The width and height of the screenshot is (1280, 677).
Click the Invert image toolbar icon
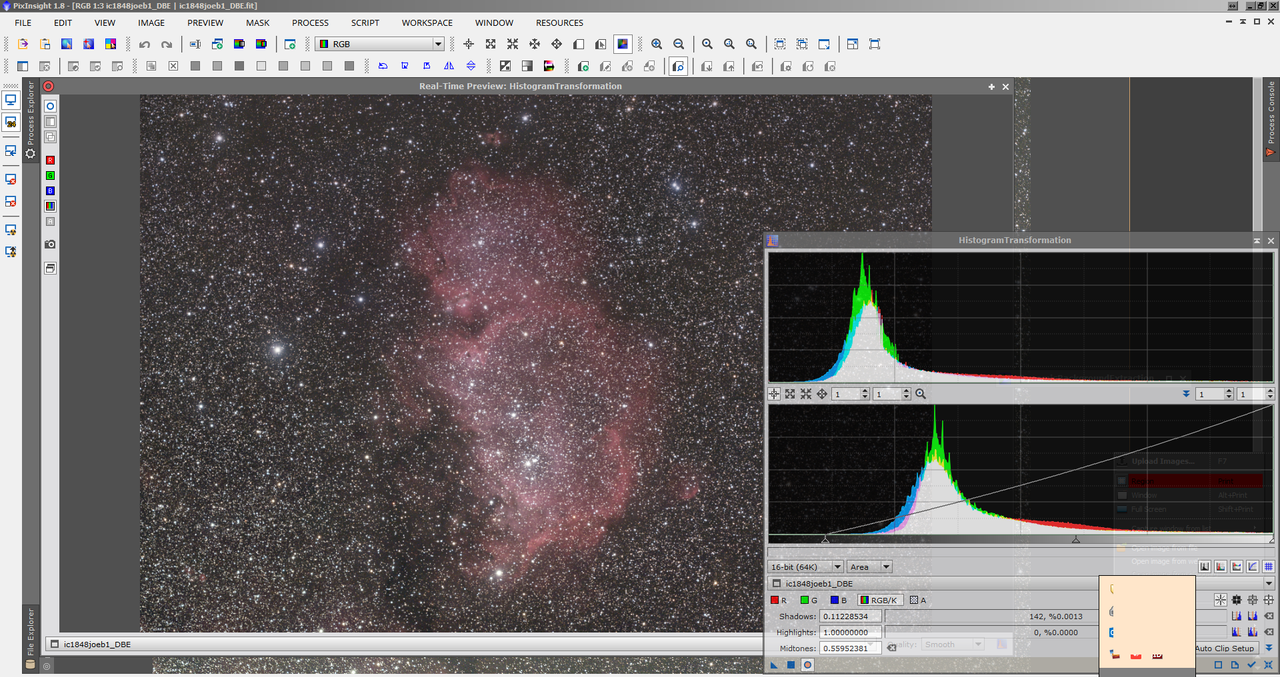coord(505,66)
